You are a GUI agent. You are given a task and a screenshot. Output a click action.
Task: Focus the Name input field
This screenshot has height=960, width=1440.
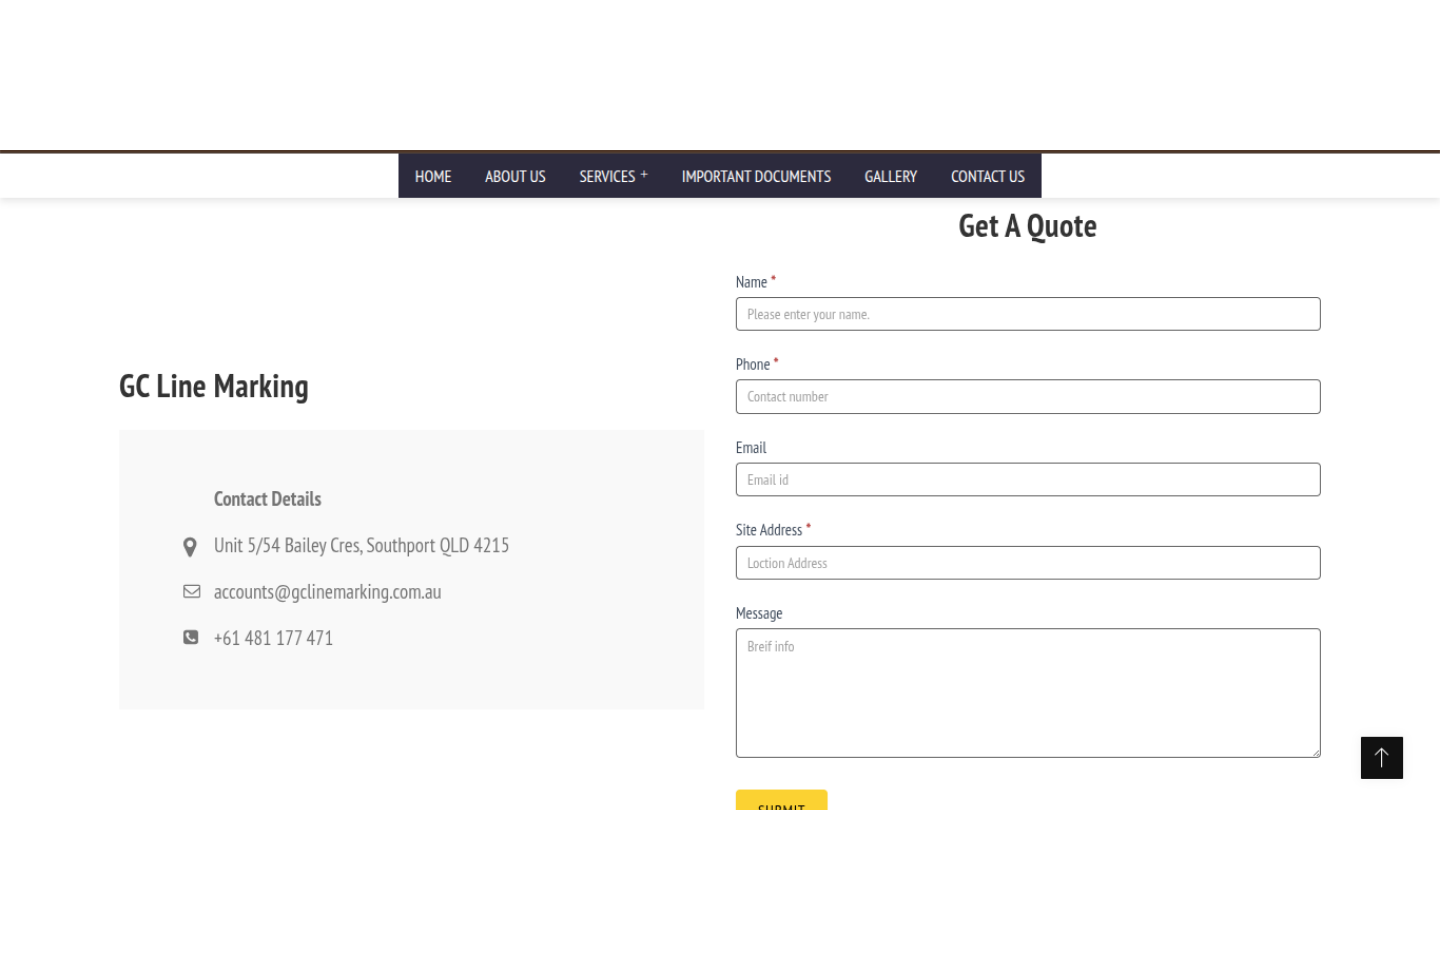pos(1028,314)
